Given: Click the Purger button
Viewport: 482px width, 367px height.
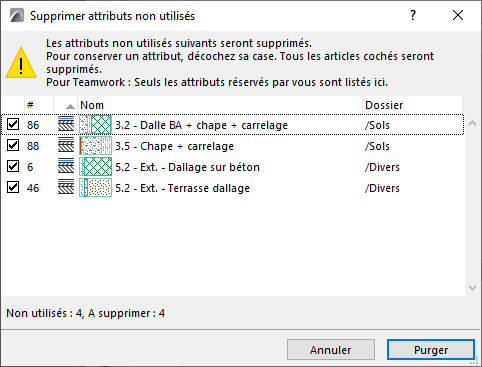Looking at the screenshot, I should coord(431,350).
